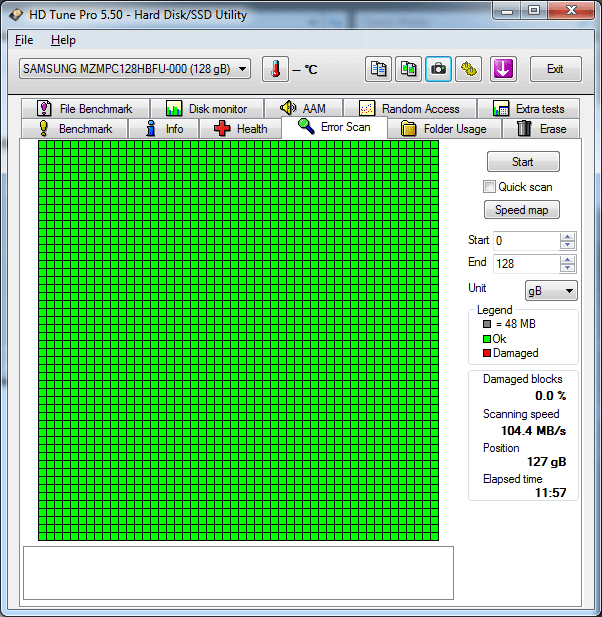602x617 pixels.
Task: Open the options wrench icon
Action: (x=469, y=69)
